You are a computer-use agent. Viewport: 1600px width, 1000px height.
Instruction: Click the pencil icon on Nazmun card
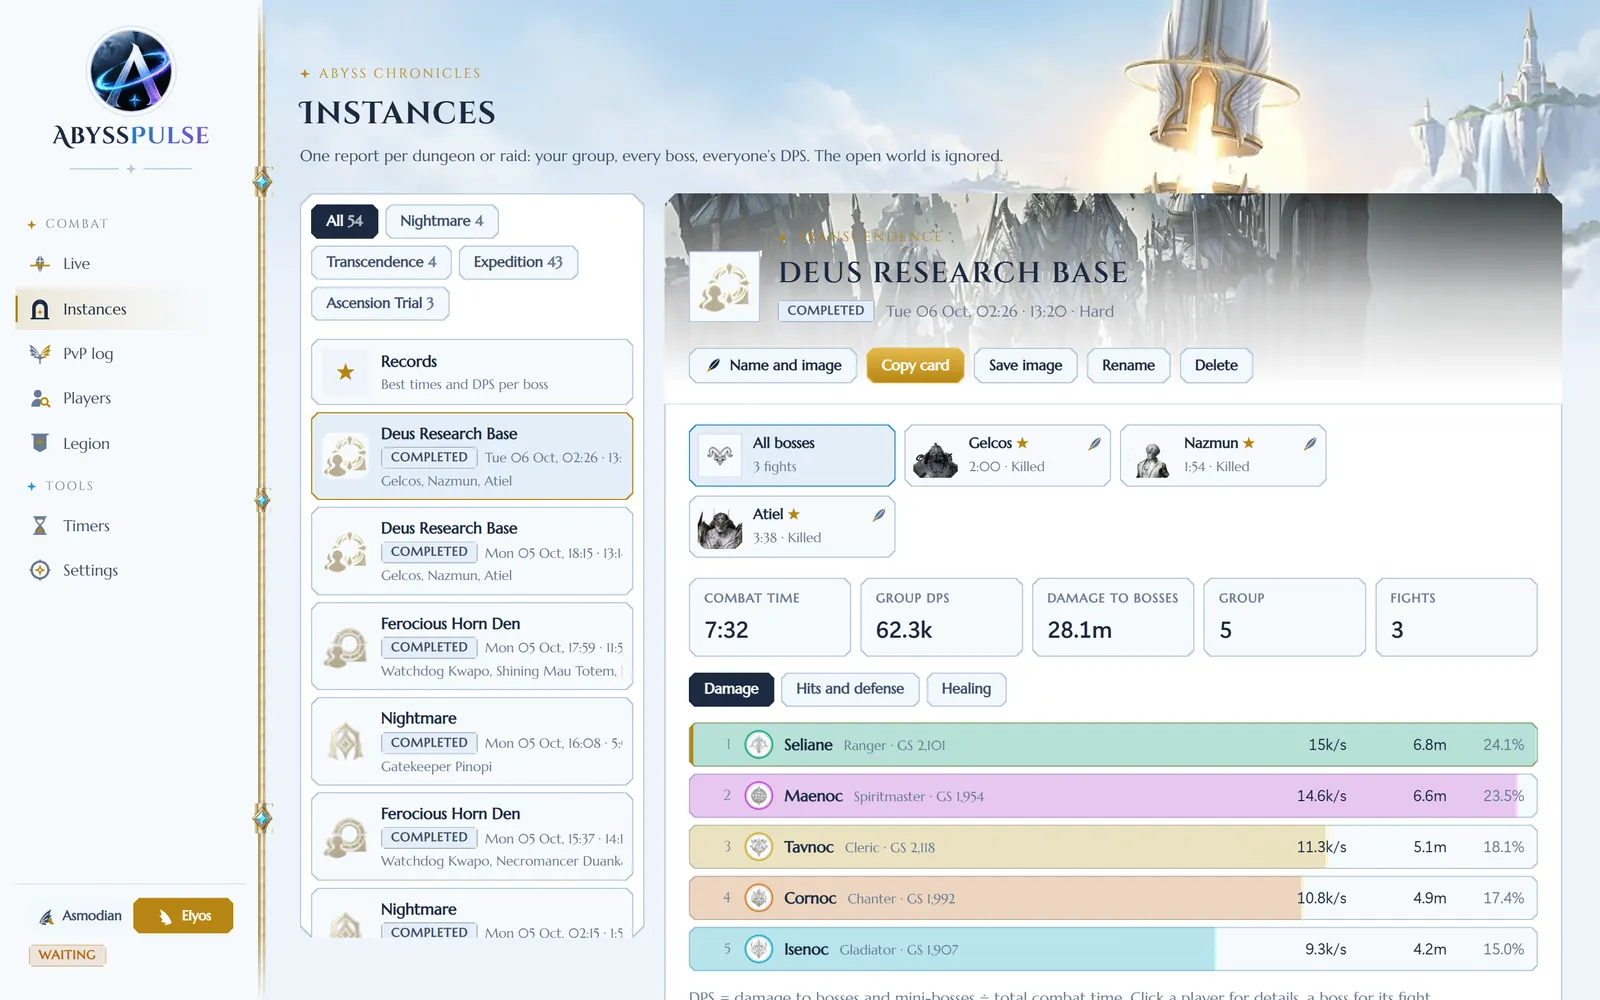(x=1310, y=443)
